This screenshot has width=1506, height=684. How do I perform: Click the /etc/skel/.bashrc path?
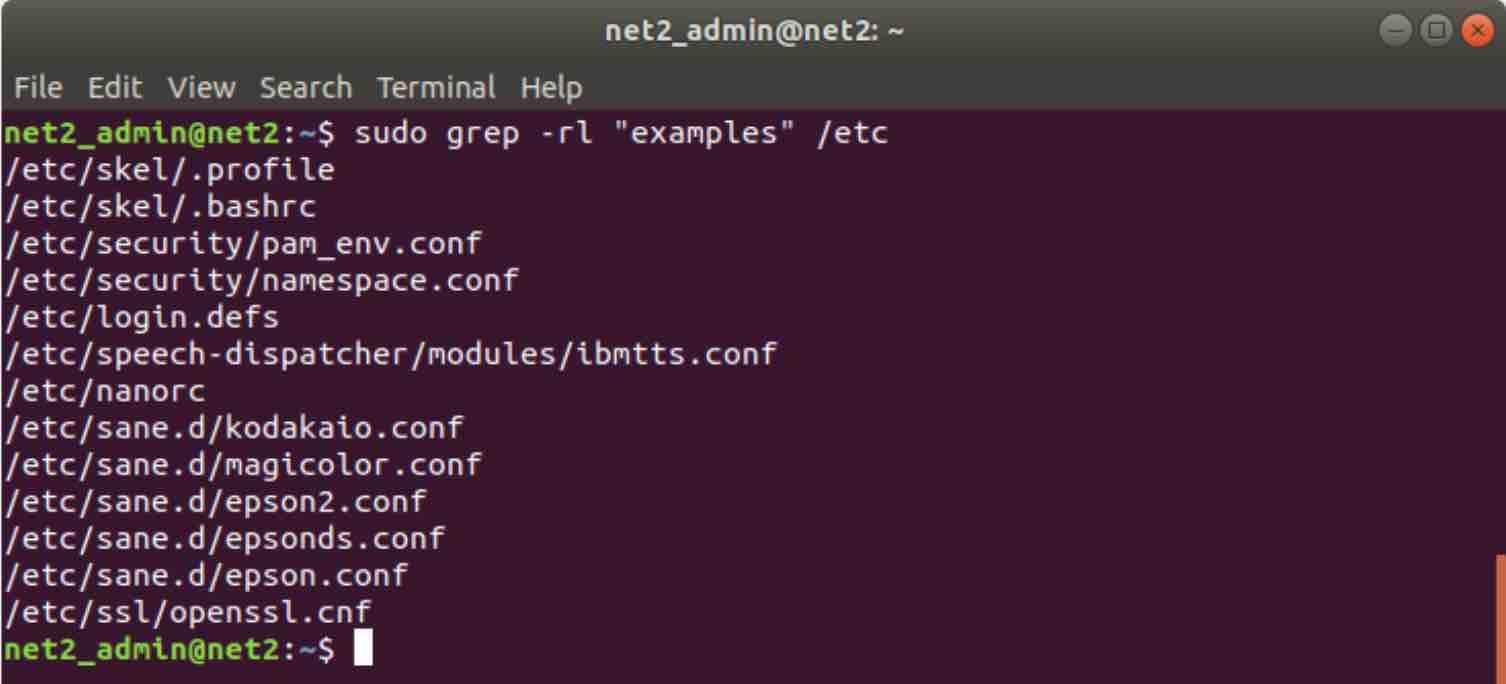[160, 206]
